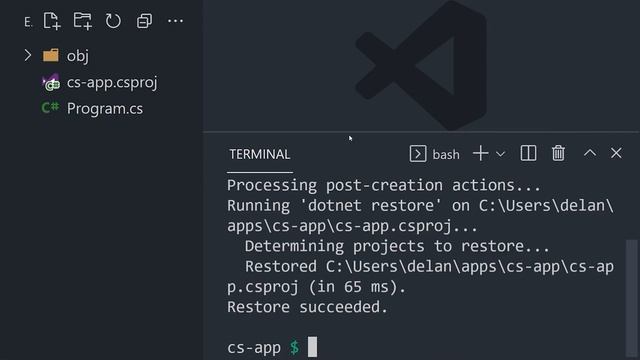
Task: Create a new folder in Explorer
Action: click(x=82, y=21)
